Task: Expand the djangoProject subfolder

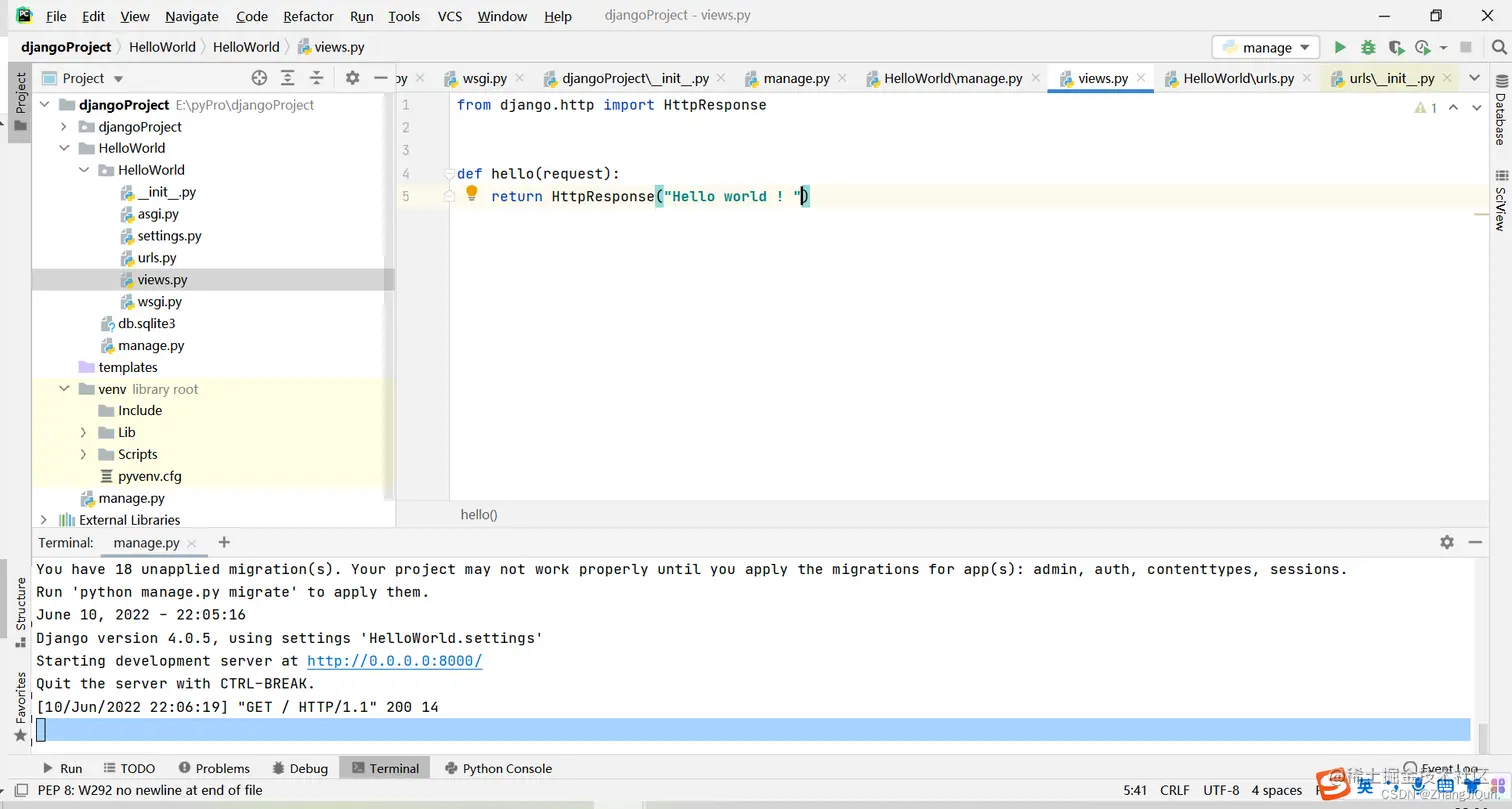Action: [64, 127]
